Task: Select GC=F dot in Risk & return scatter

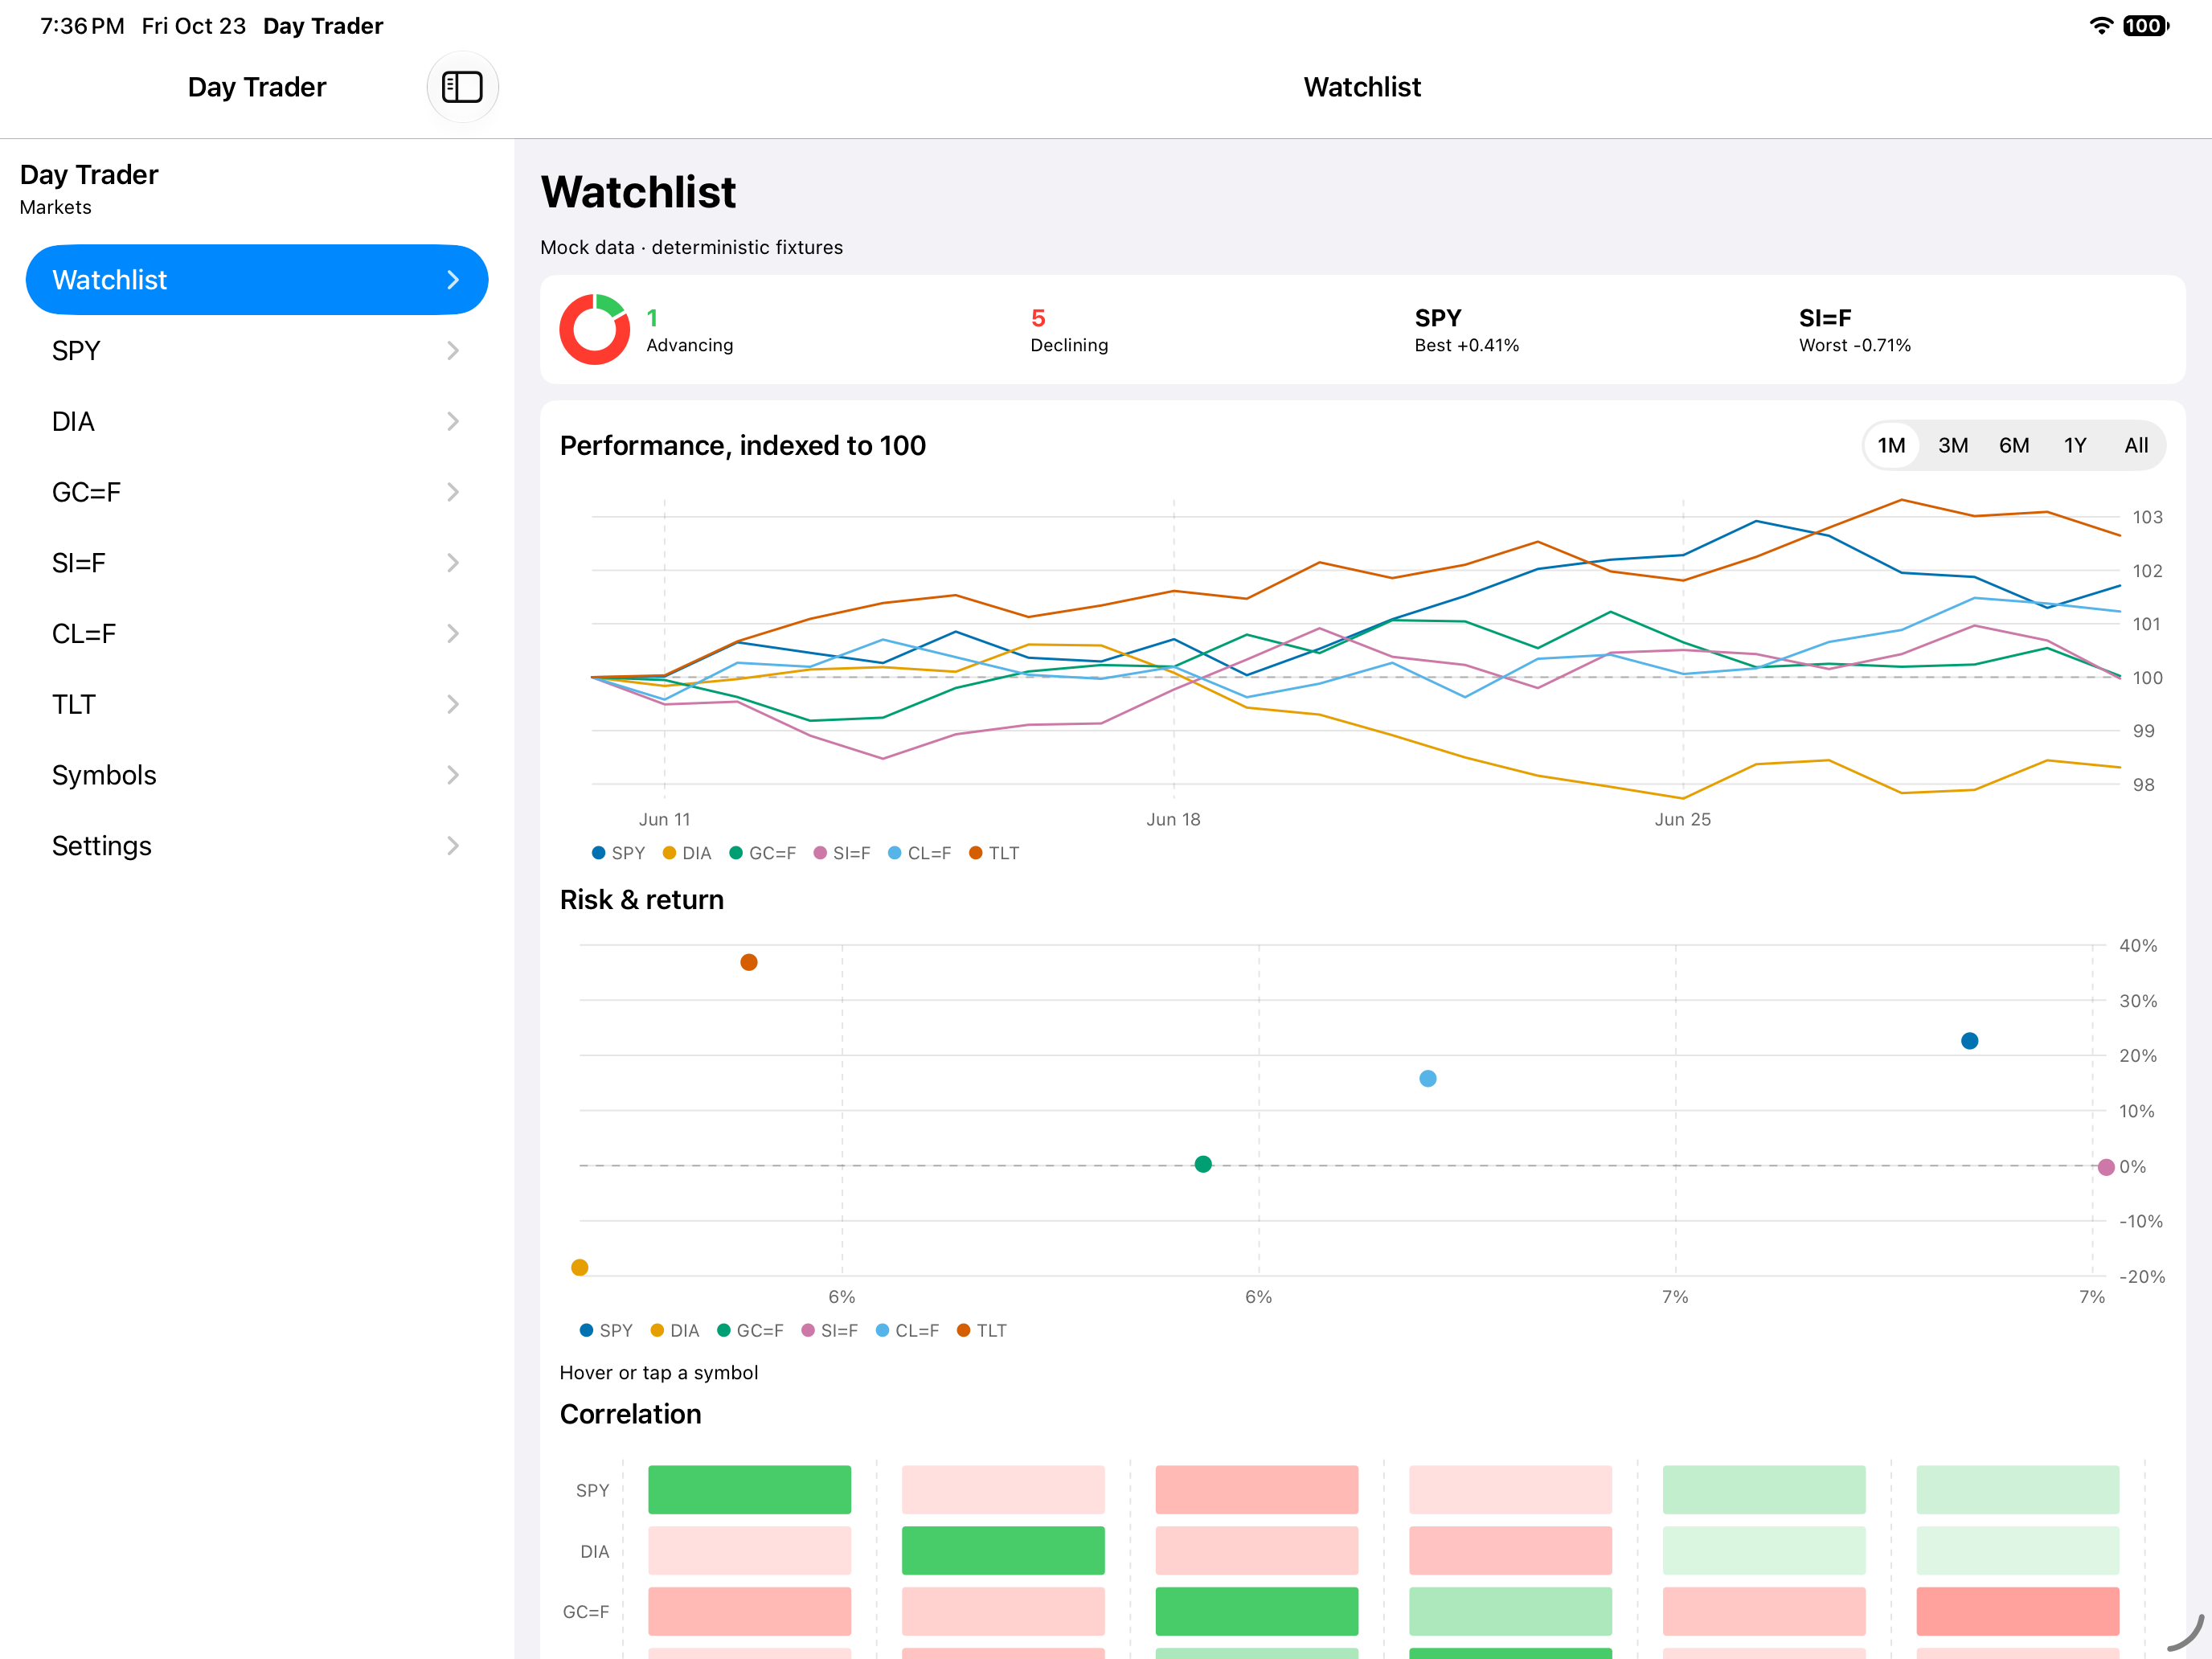Action: [x=1204, y=1164]
